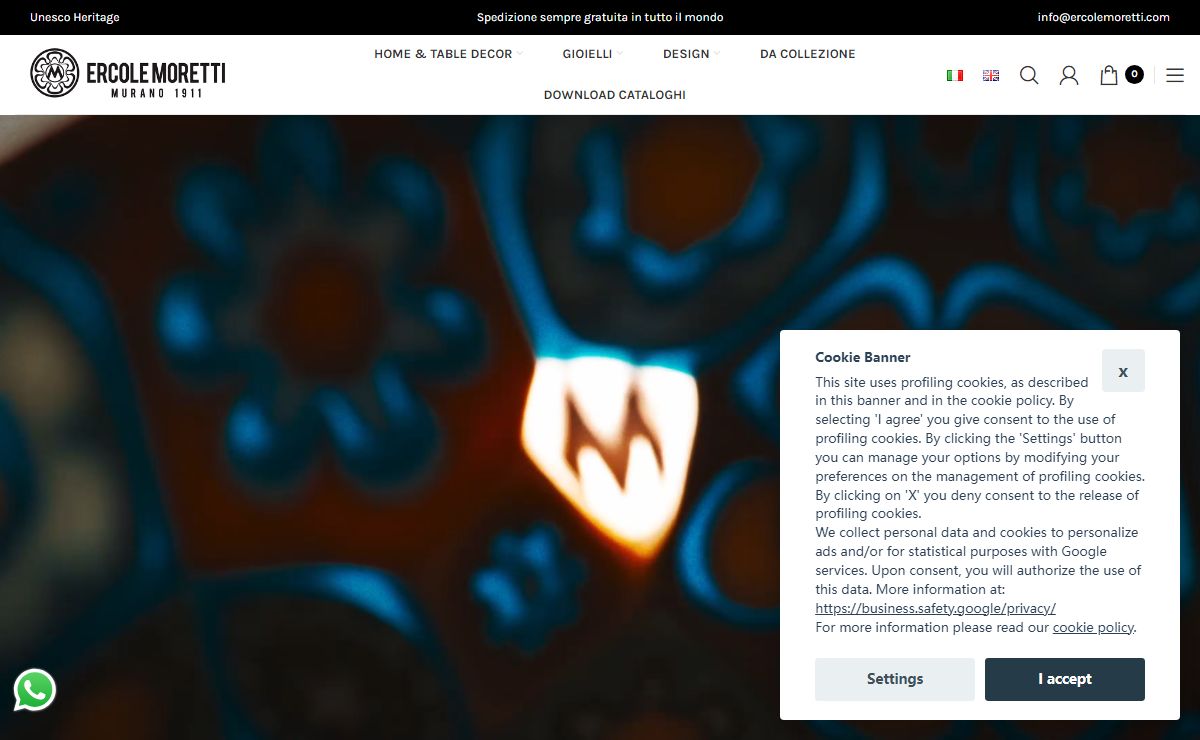Image resolution: width=1200 pixels, height=740 pixels.
Task: Expand the Design menu
Action: pos(691,54)
